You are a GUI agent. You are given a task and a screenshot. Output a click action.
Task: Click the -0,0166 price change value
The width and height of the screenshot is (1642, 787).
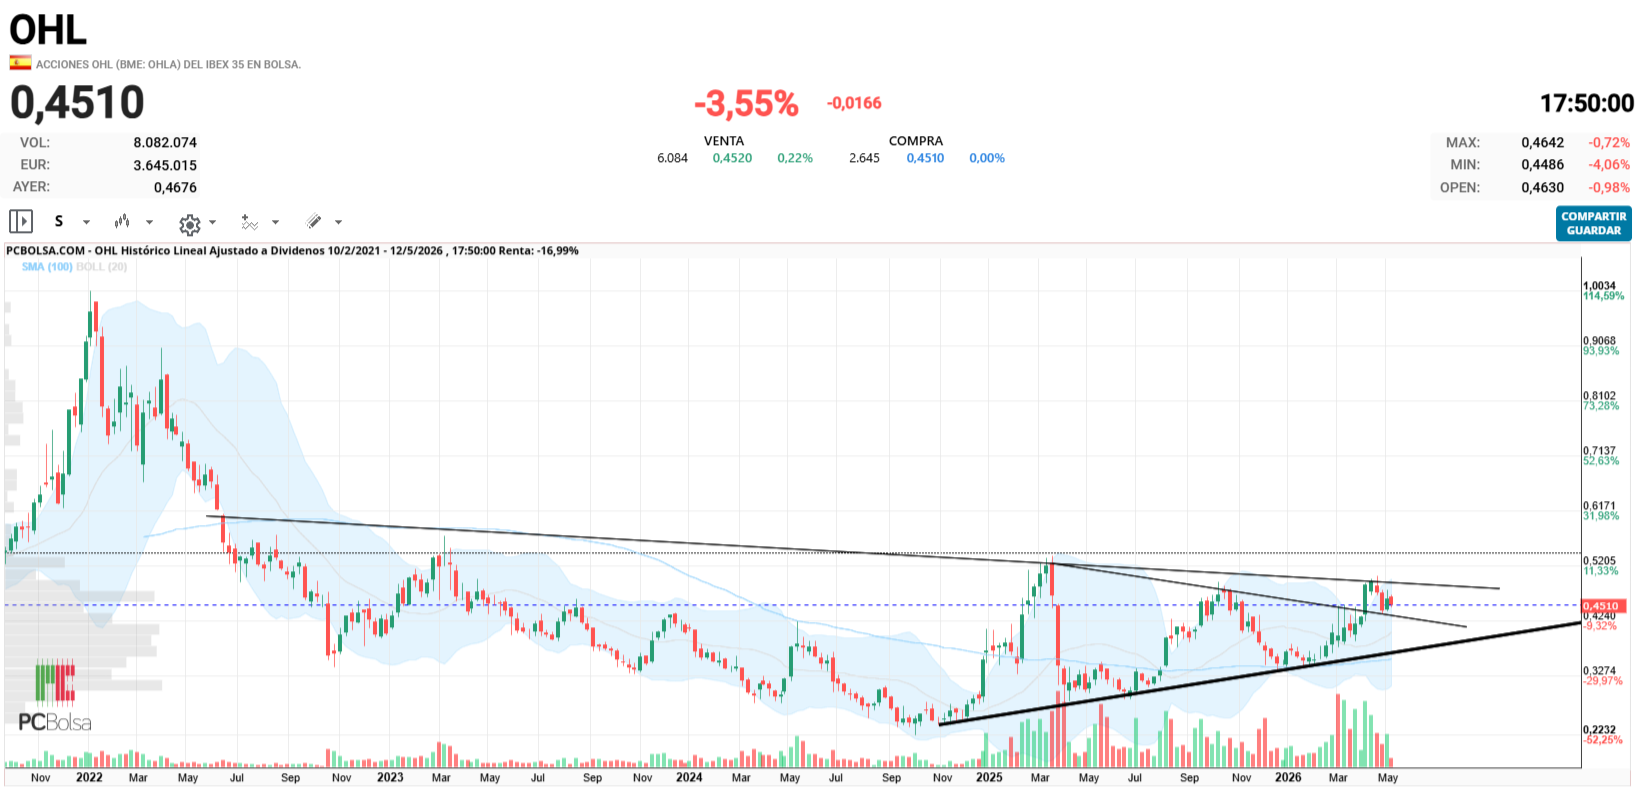854,103
